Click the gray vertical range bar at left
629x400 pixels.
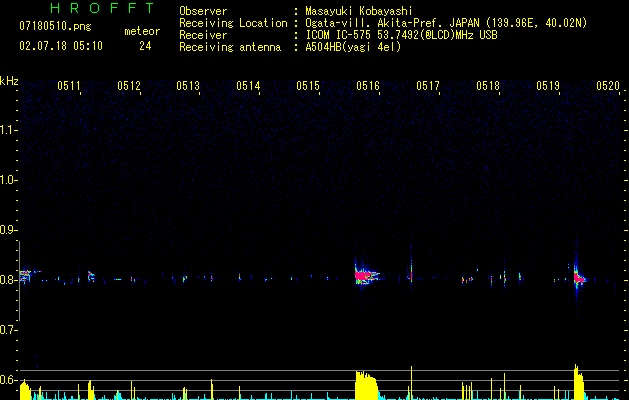(19, 281)
